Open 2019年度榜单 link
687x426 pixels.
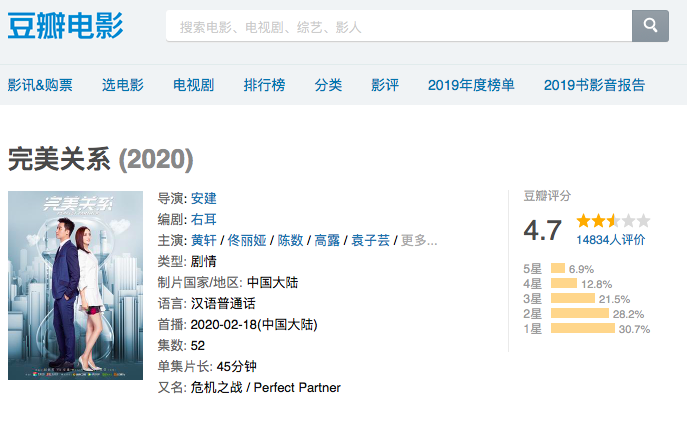point(471,85)
